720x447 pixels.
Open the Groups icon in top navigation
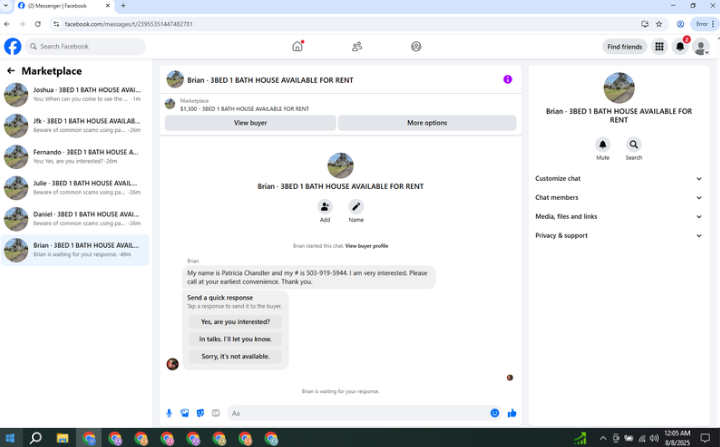(416, 46)
